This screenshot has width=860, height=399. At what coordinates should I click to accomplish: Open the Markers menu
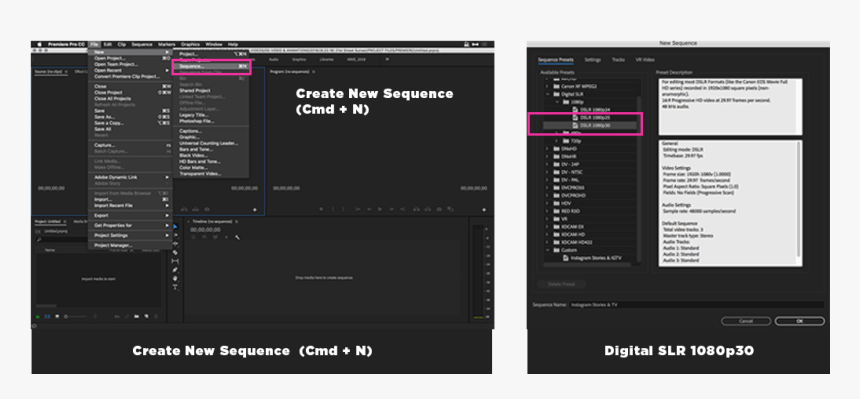coord(166,44)
